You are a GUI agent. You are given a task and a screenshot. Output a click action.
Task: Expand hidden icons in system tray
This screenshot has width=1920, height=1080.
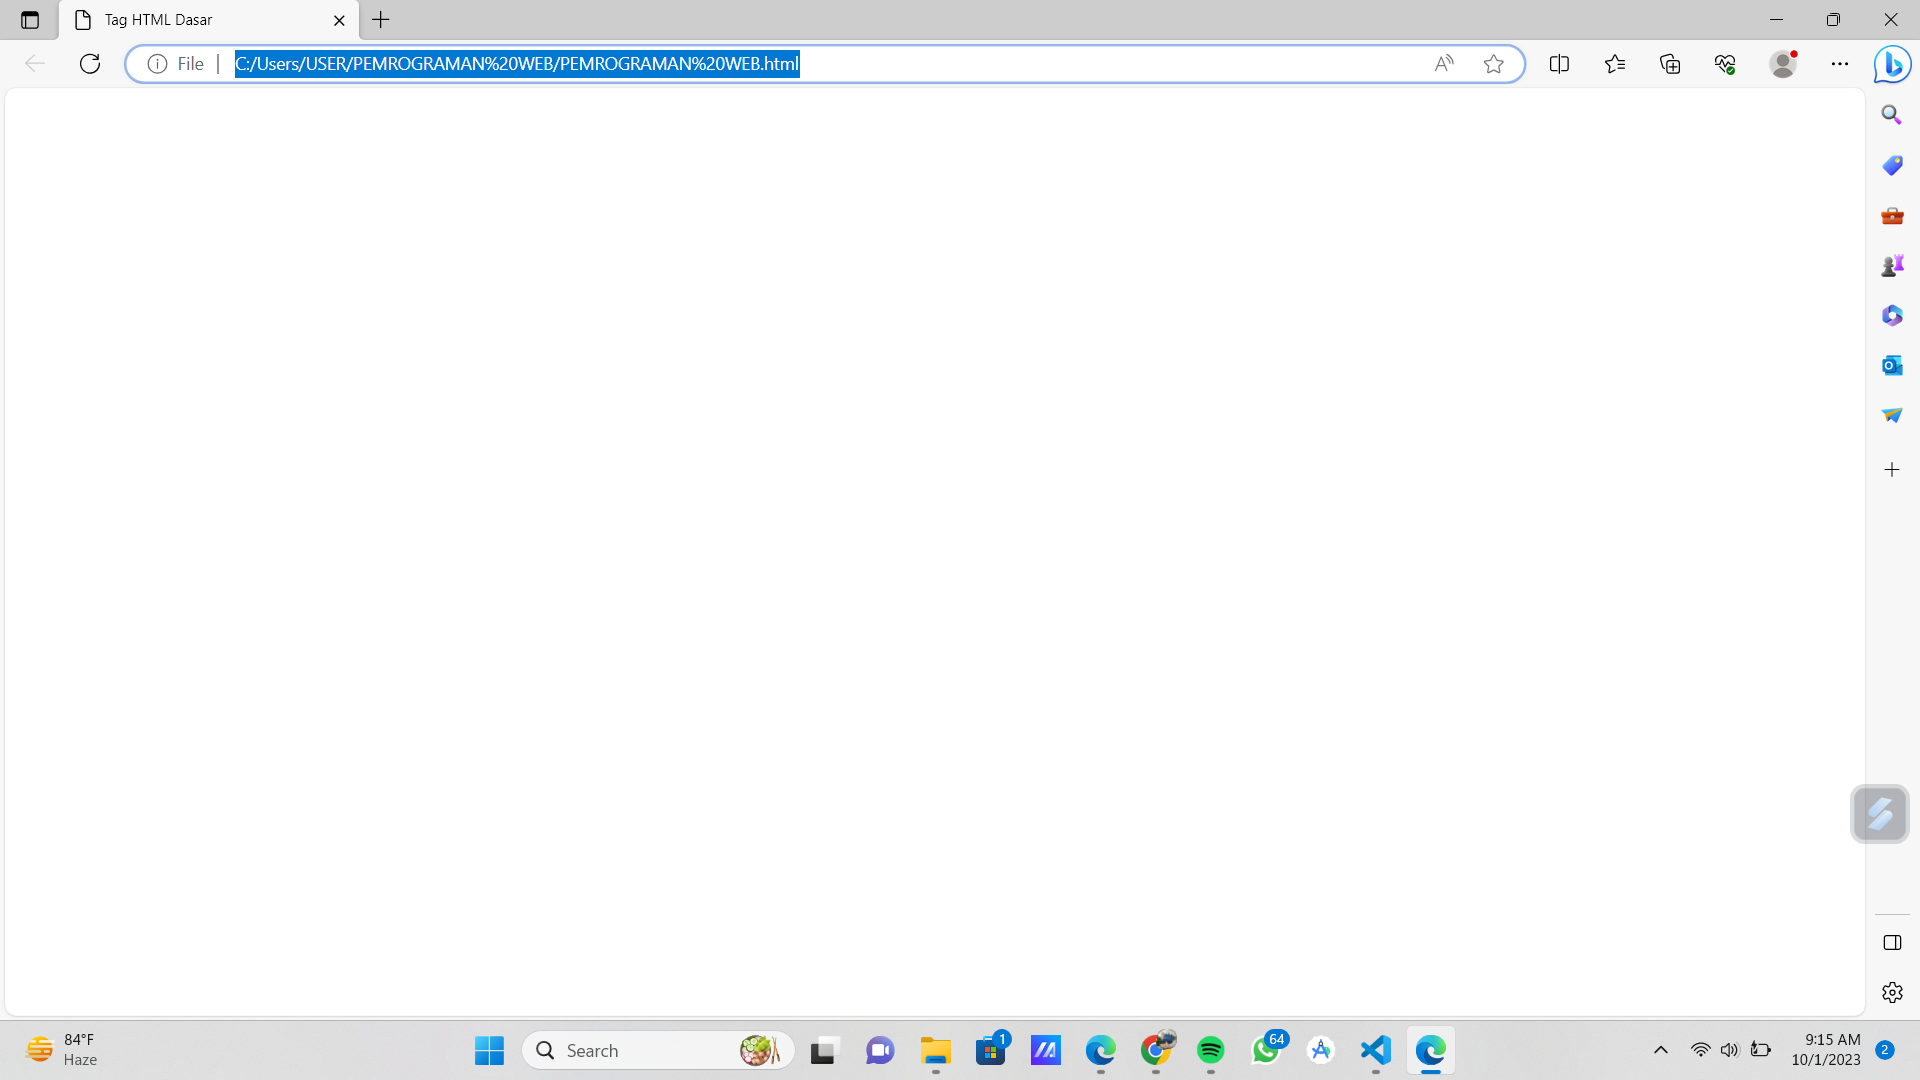[1660, 1050]
